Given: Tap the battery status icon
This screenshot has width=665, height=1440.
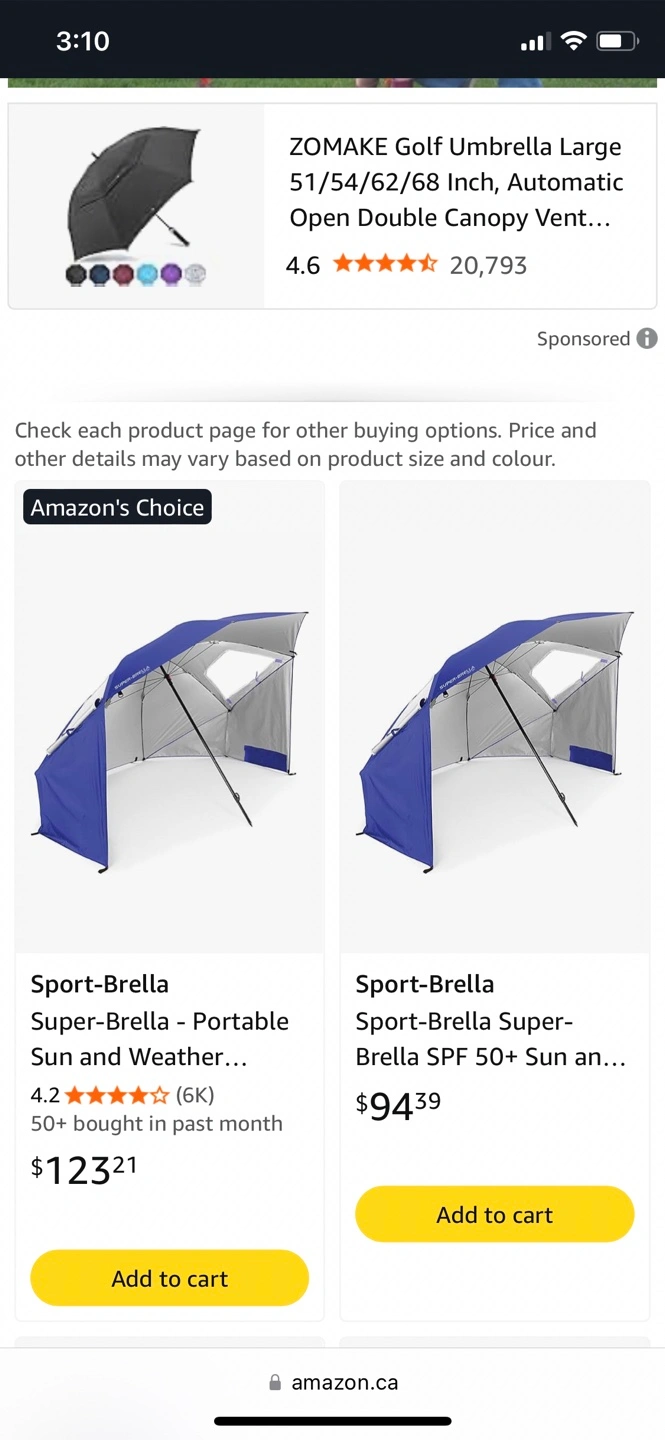Looking at the screenshot, I should (x=618, y=41).
